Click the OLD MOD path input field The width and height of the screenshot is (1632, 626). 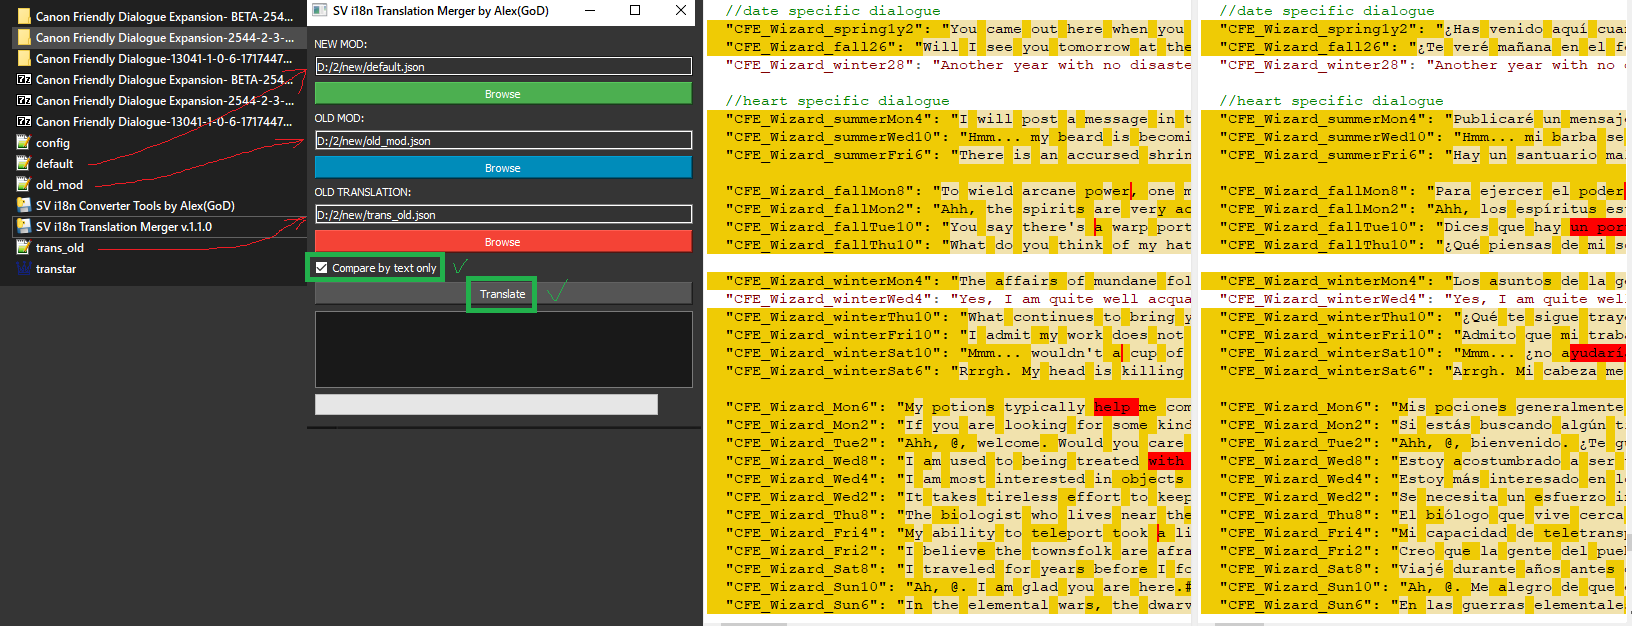(x=503, y=141)
